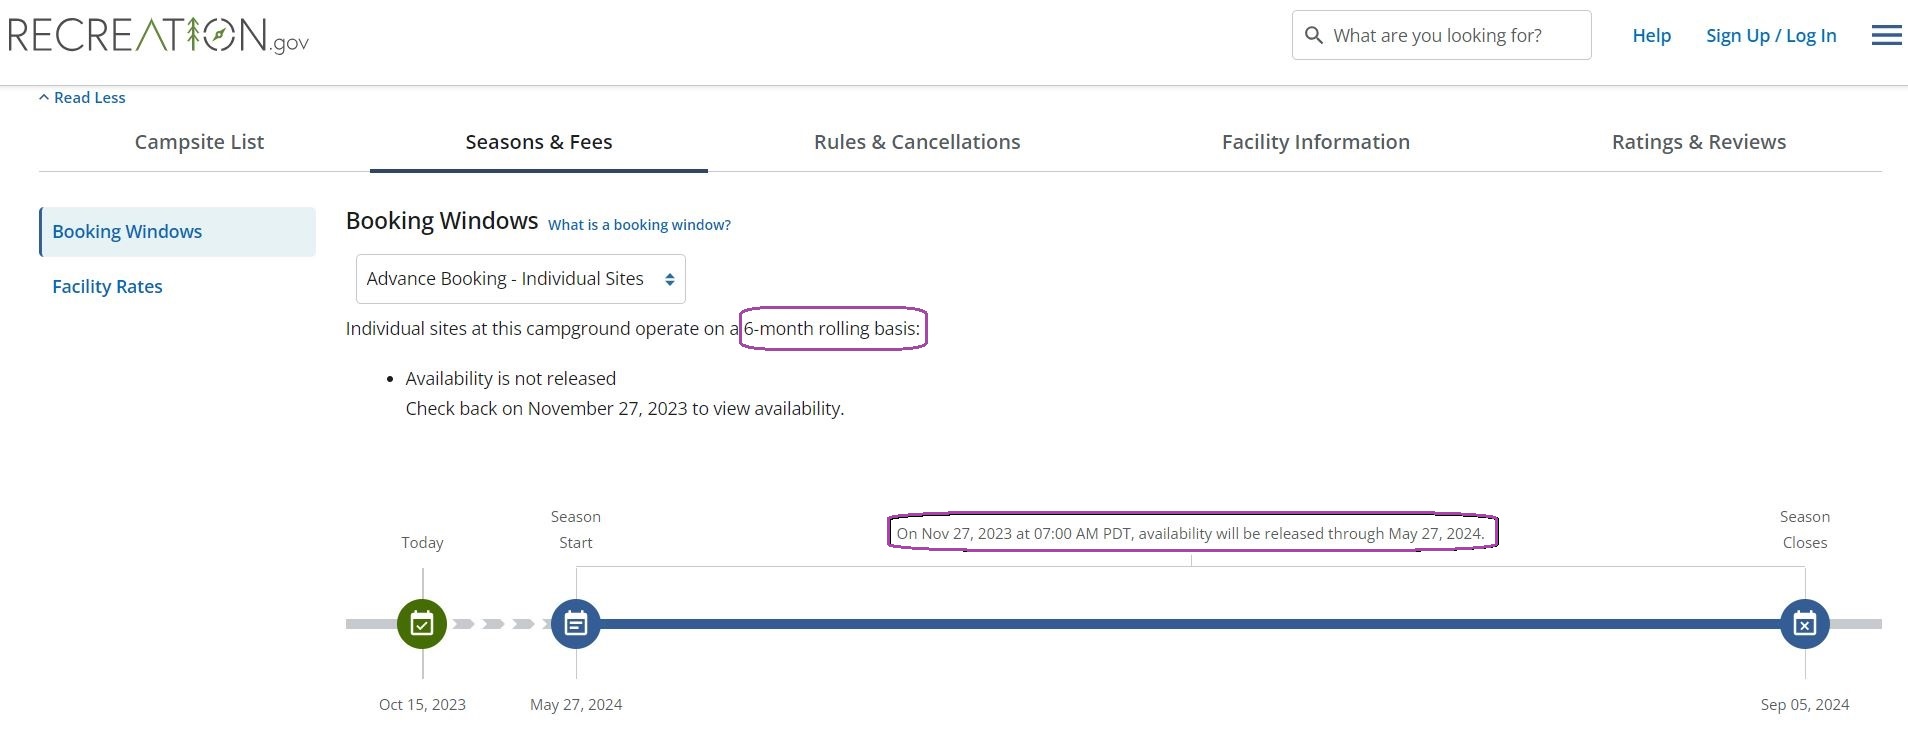Go to Facility Information tab

click(x=1315, y=142)
